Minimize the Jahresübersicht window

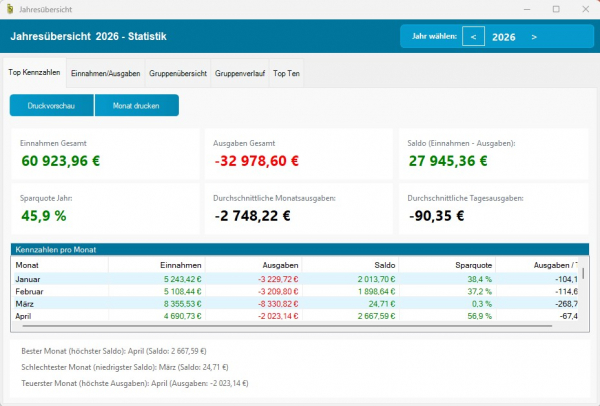pyautogui.click(x=527, y=9)
